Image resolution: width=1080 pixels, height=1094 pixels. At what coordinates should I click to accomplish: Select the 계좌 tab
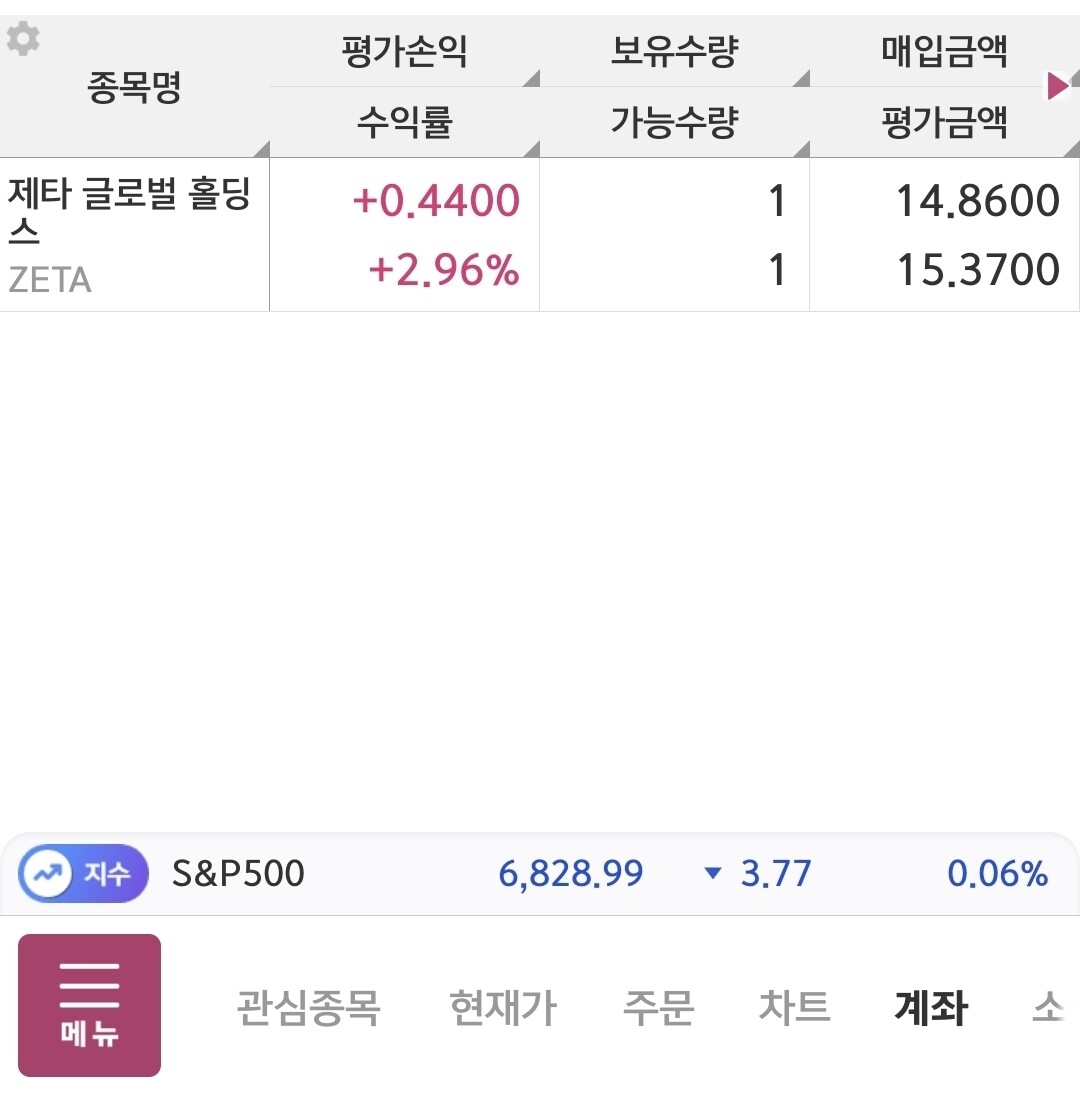point(930,1007)
